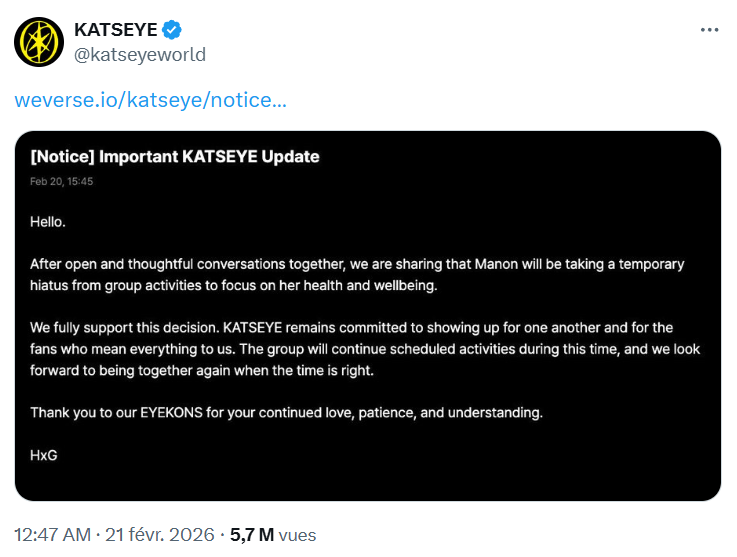Open the weverse.io/katseye/notice link

pos(150,101)
